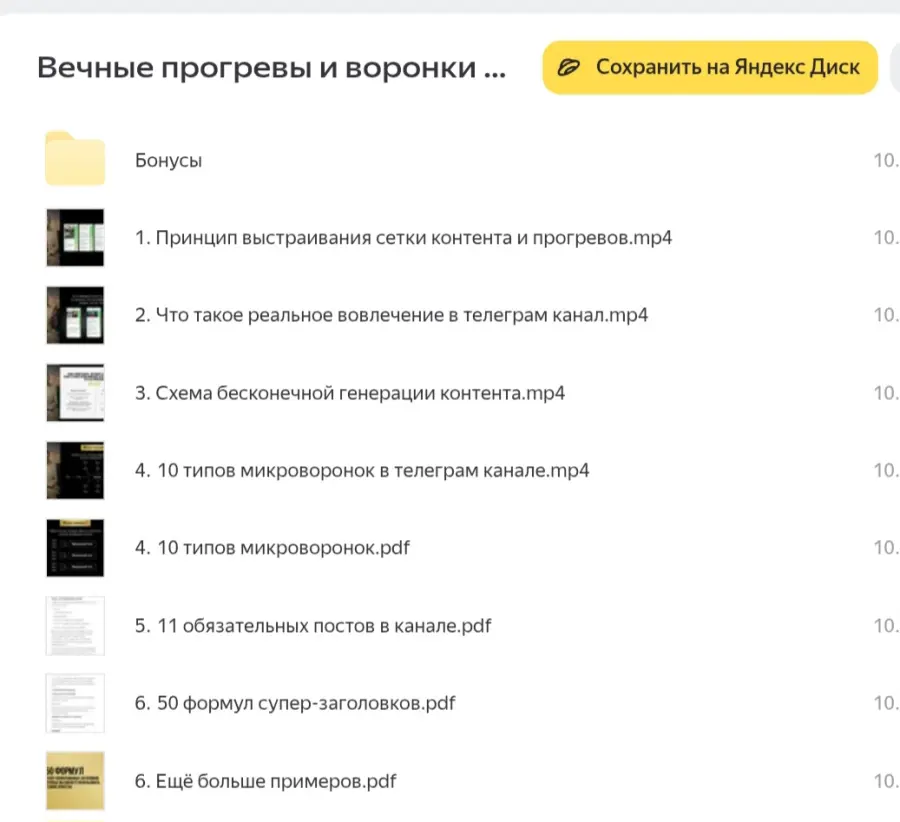900x822 pixels.
Task: Click dark thumbnail of 10 типов микроворонок.pdf
Action: tap(75, 547)
